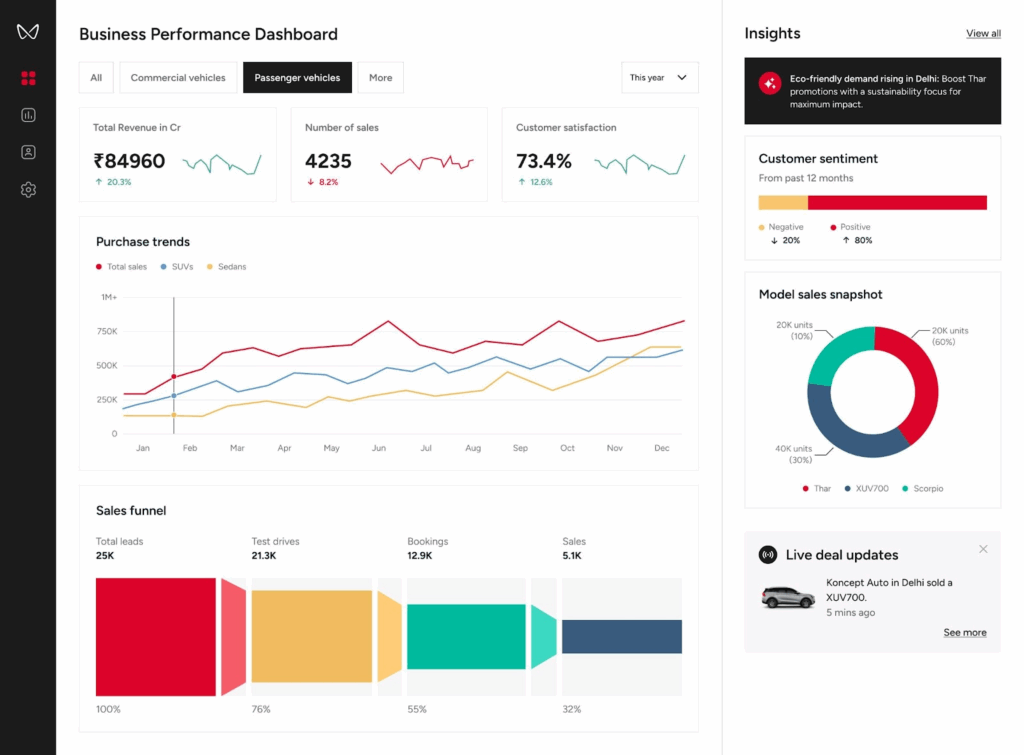Click the red eco-insight icon in Insights banner
The image size is (1024, 755).
pos(768,84)
